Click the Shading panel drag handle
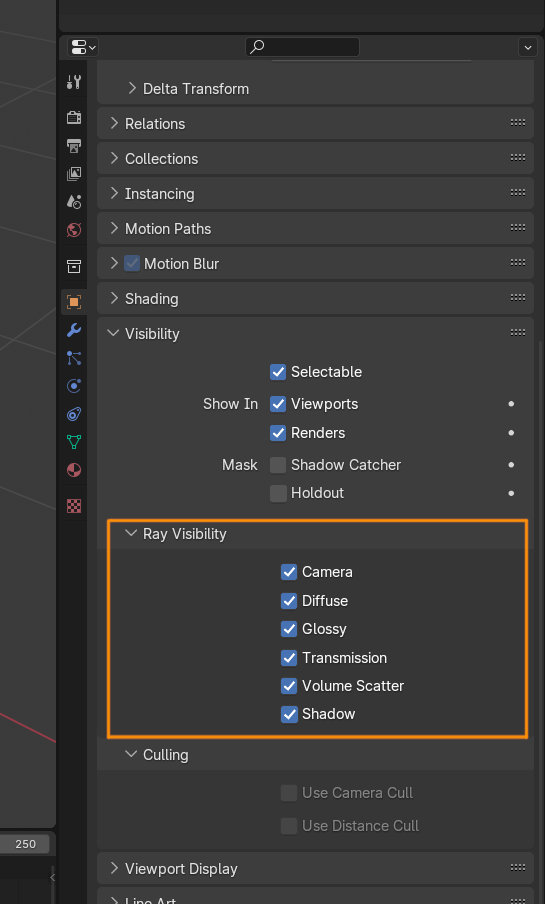 [517, 297]
